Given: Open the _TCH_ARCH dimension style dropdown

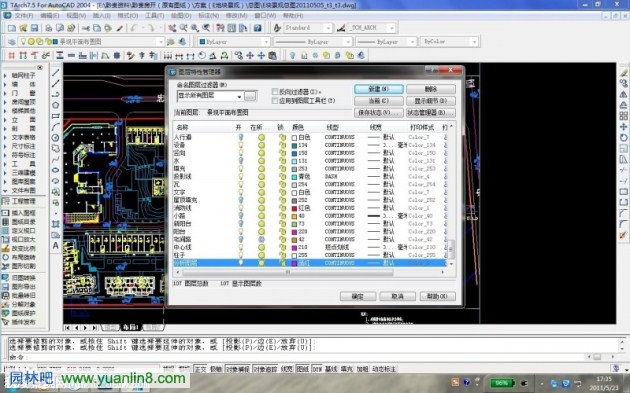Looking at the screenshot, I should tap(392, 28).
